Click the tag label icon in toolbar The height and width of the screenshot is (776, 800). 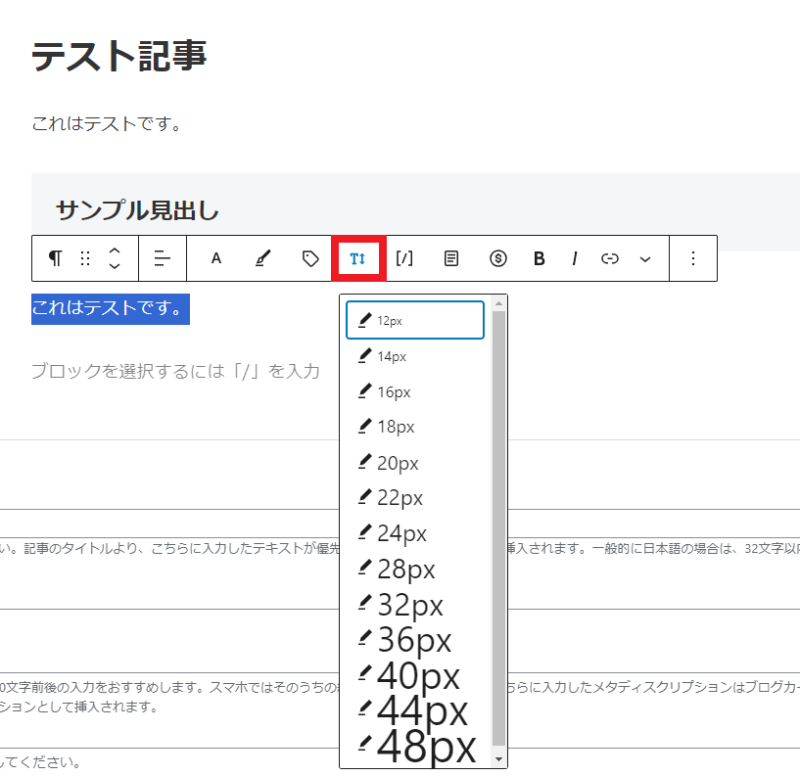point(309,258)
